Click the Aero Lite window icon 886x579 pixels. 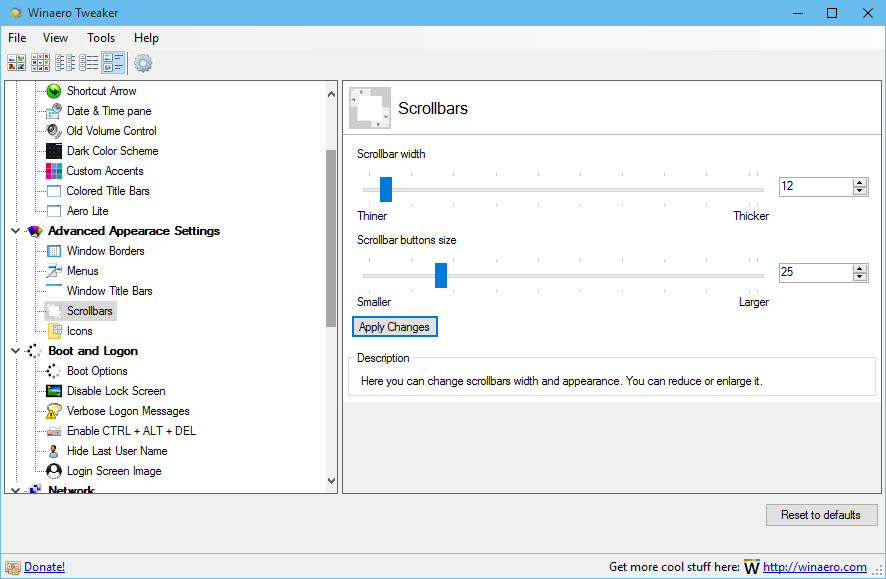click(54, 211)
